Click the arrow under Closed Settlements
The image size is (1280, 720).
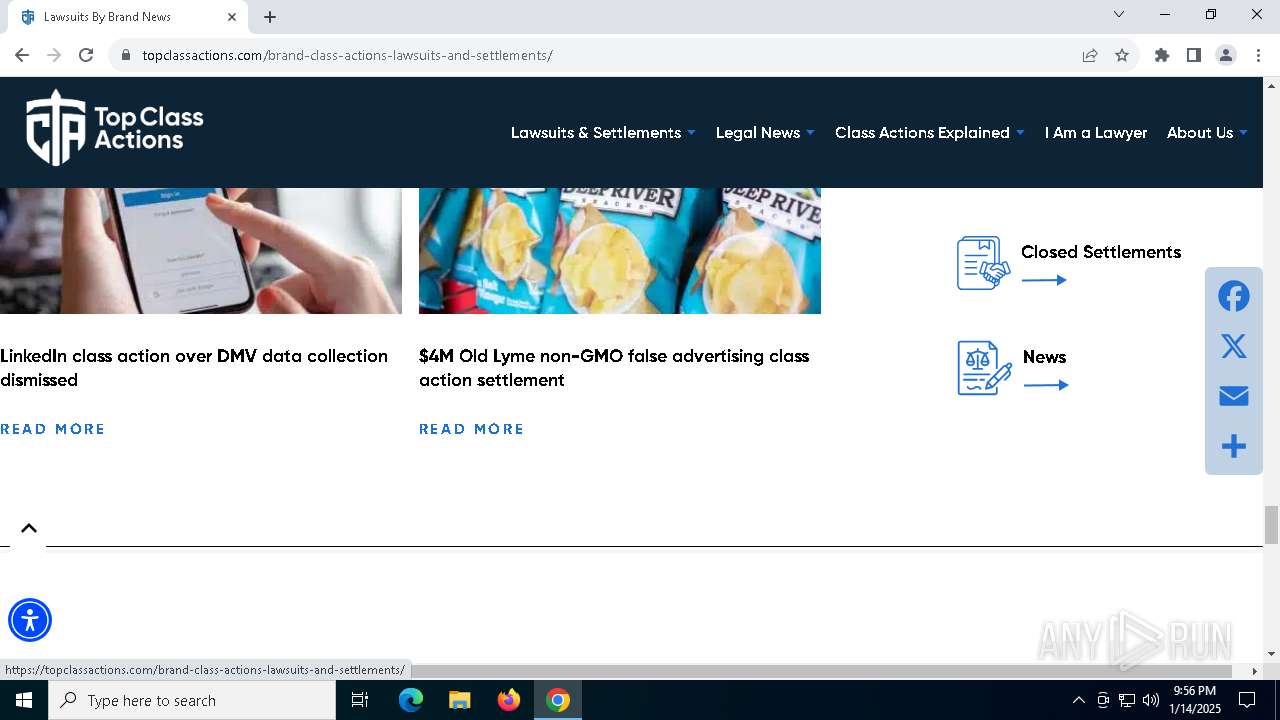[x=1044, y=280]
